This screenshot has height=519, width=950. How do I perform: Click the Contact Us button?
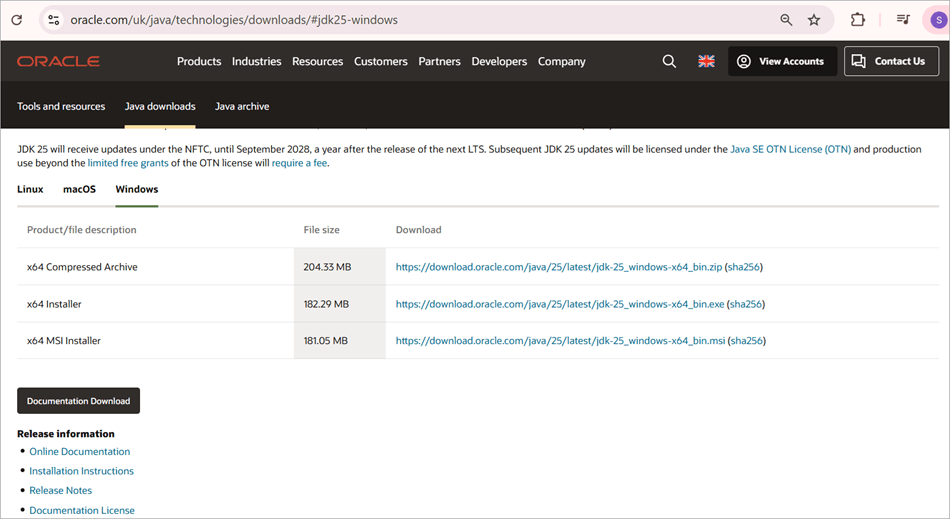tap(891, 61)
